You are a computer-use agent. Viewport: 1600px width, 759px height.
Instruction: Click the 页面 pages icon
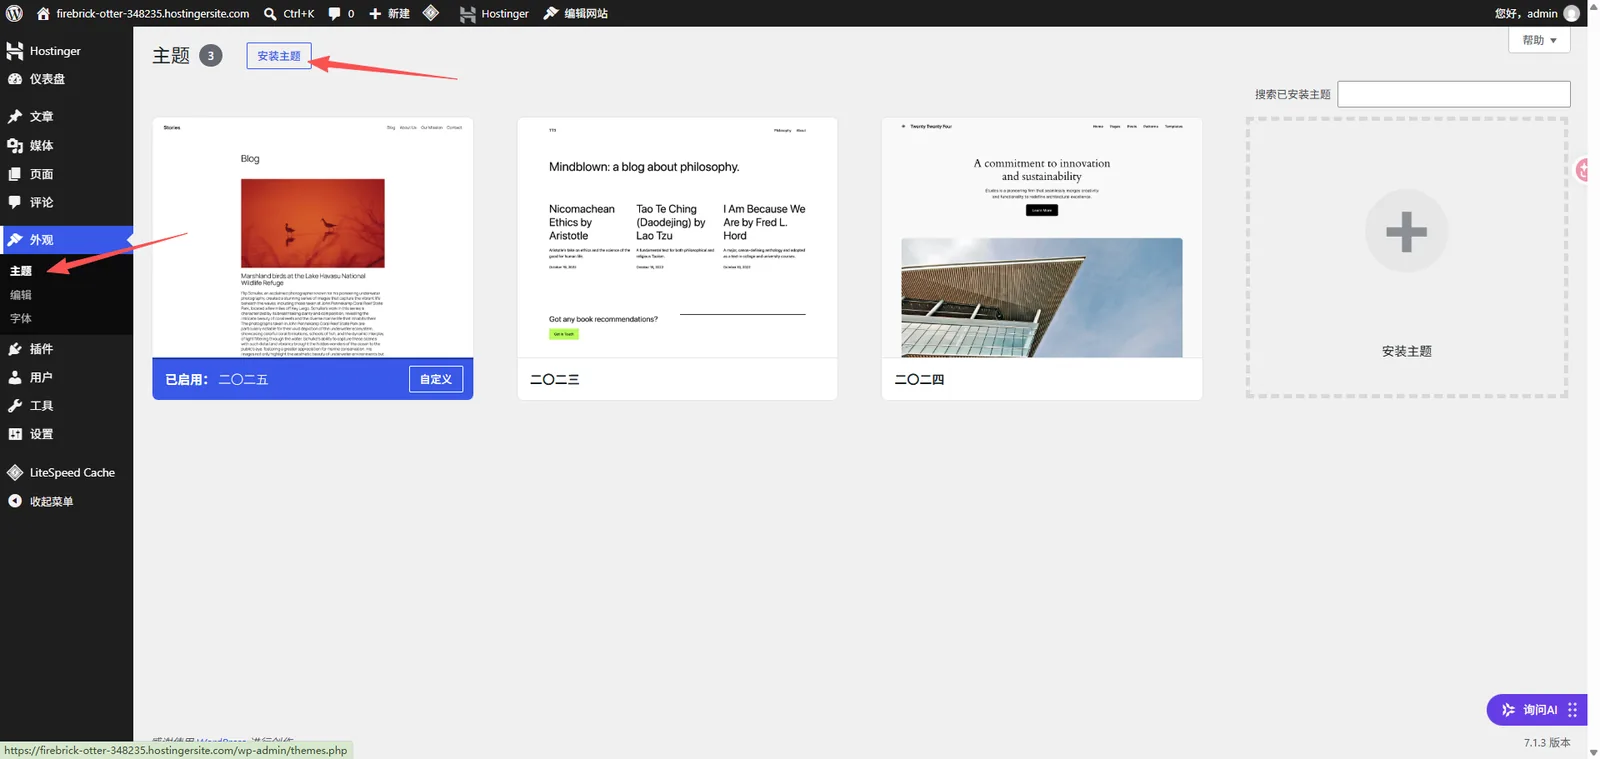15,174
